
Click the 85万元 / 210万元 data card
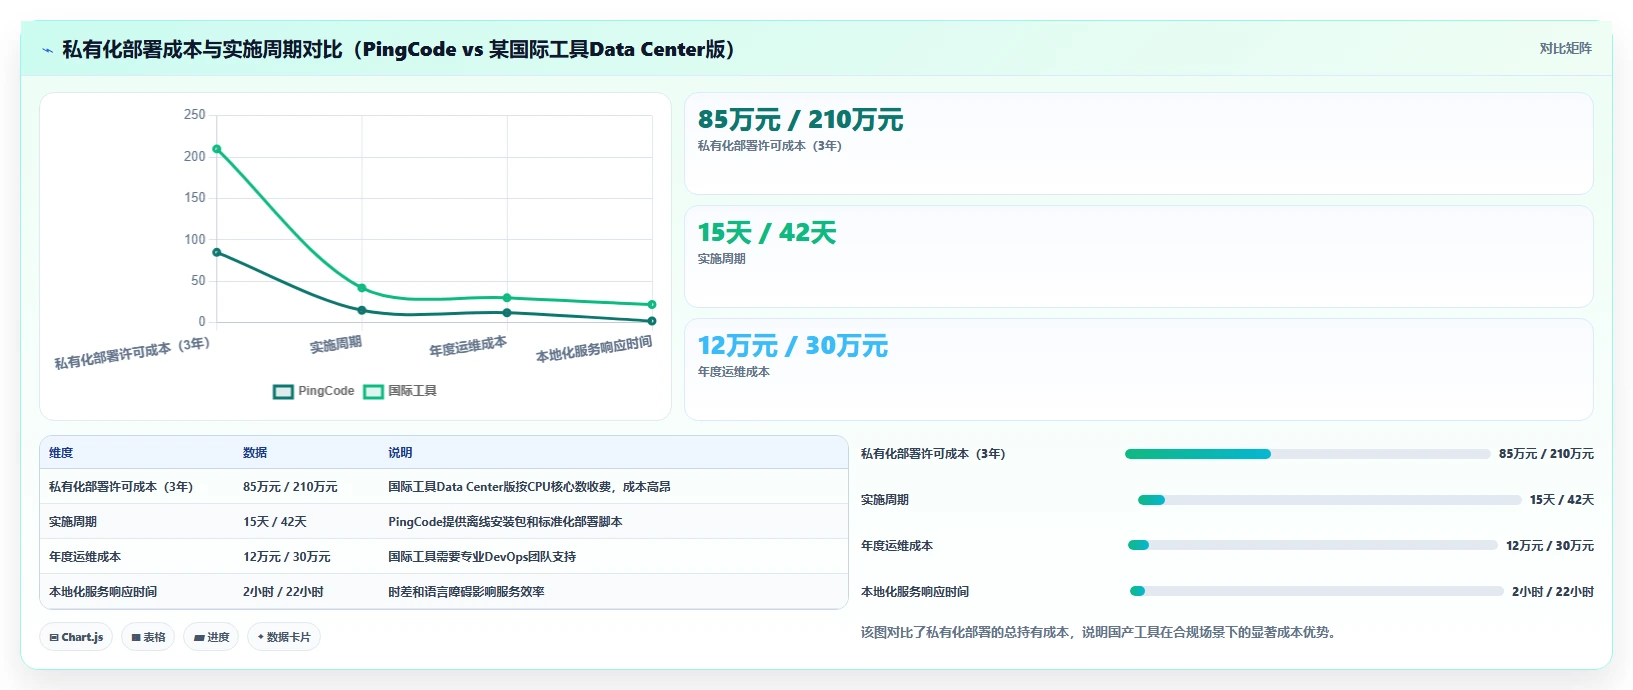[1139, 144]
